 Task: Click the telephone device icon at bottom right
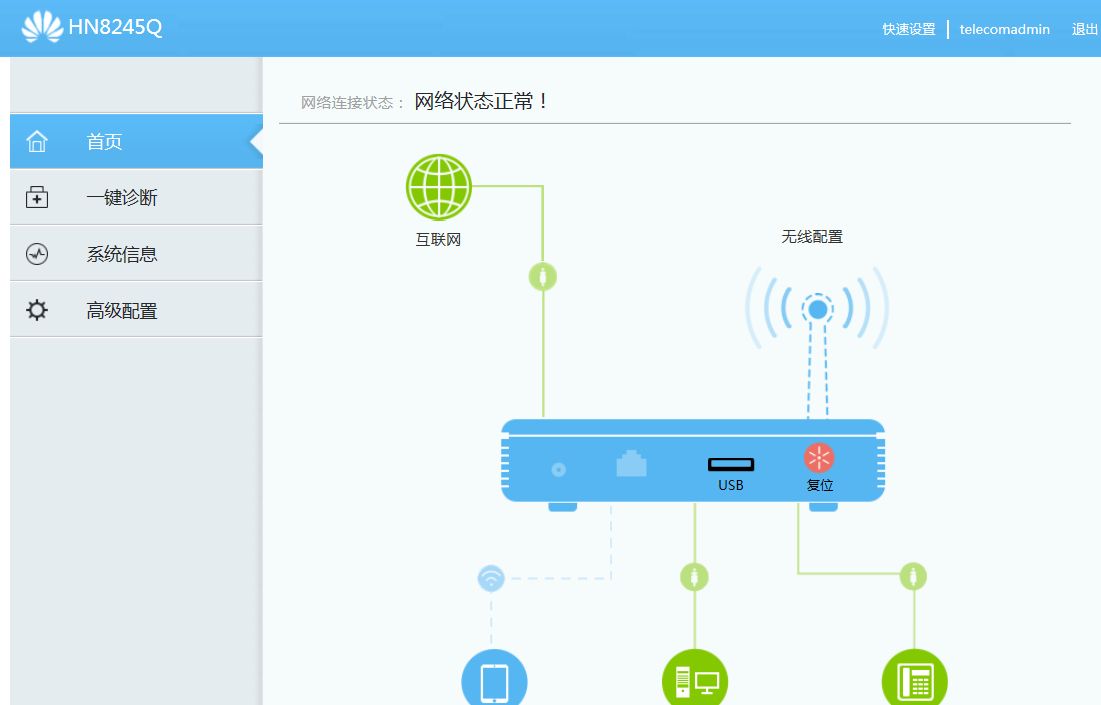(x=914, y=681)
